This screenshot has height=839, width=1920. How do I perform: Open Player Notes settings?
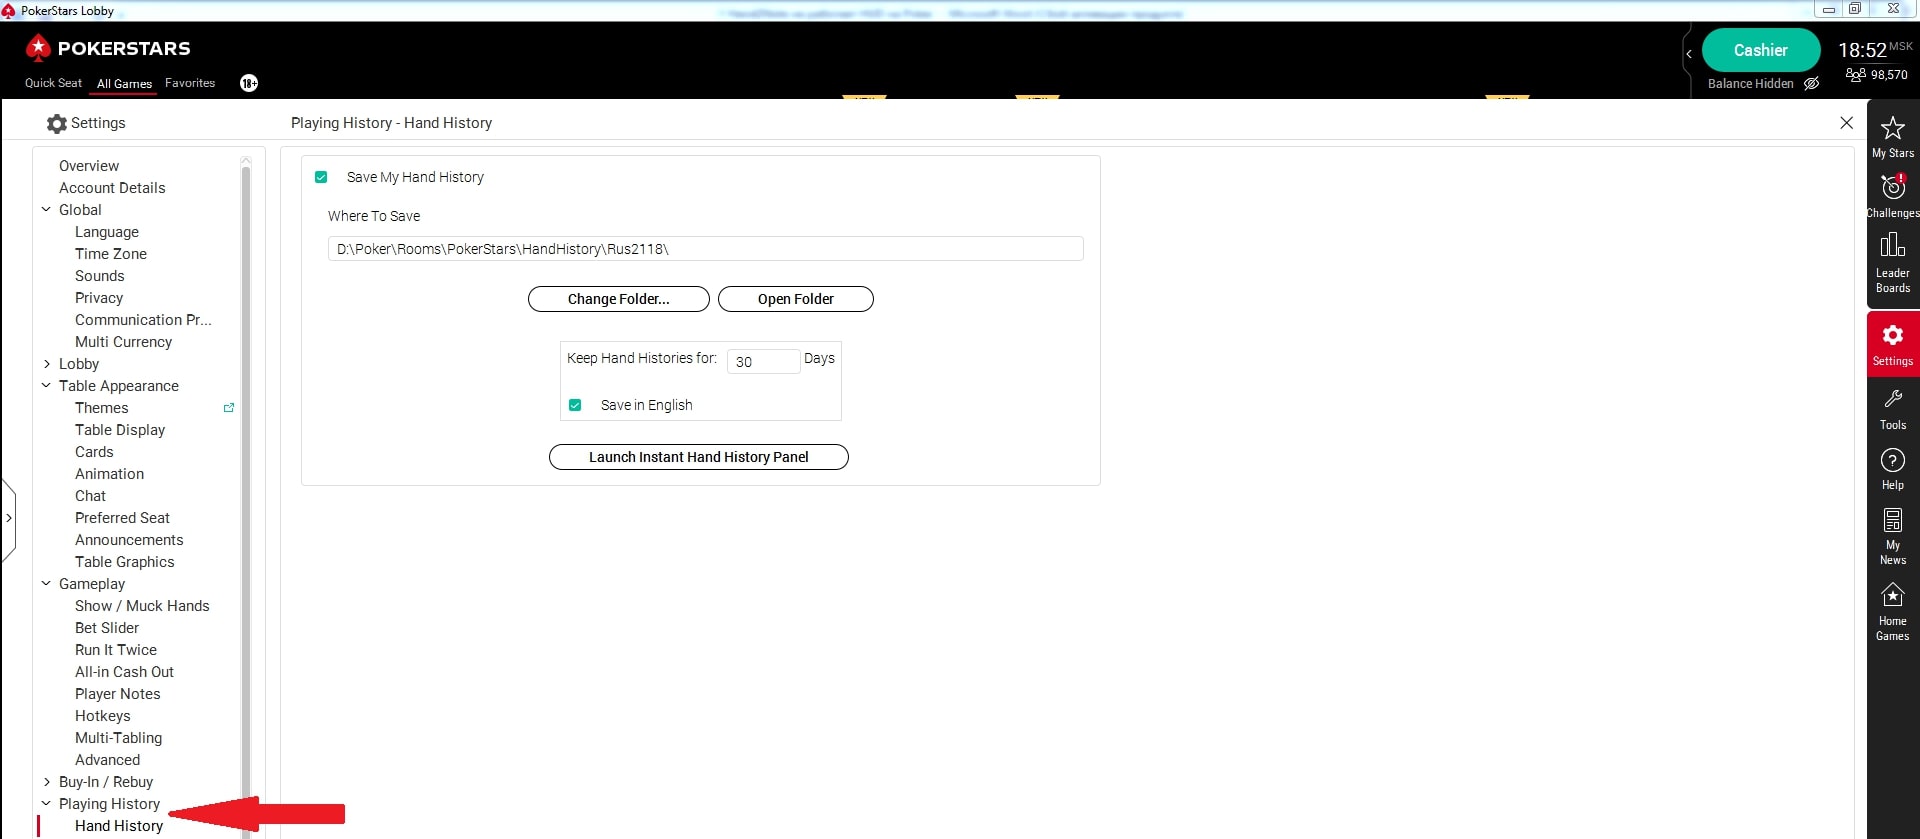coord(117,694)
